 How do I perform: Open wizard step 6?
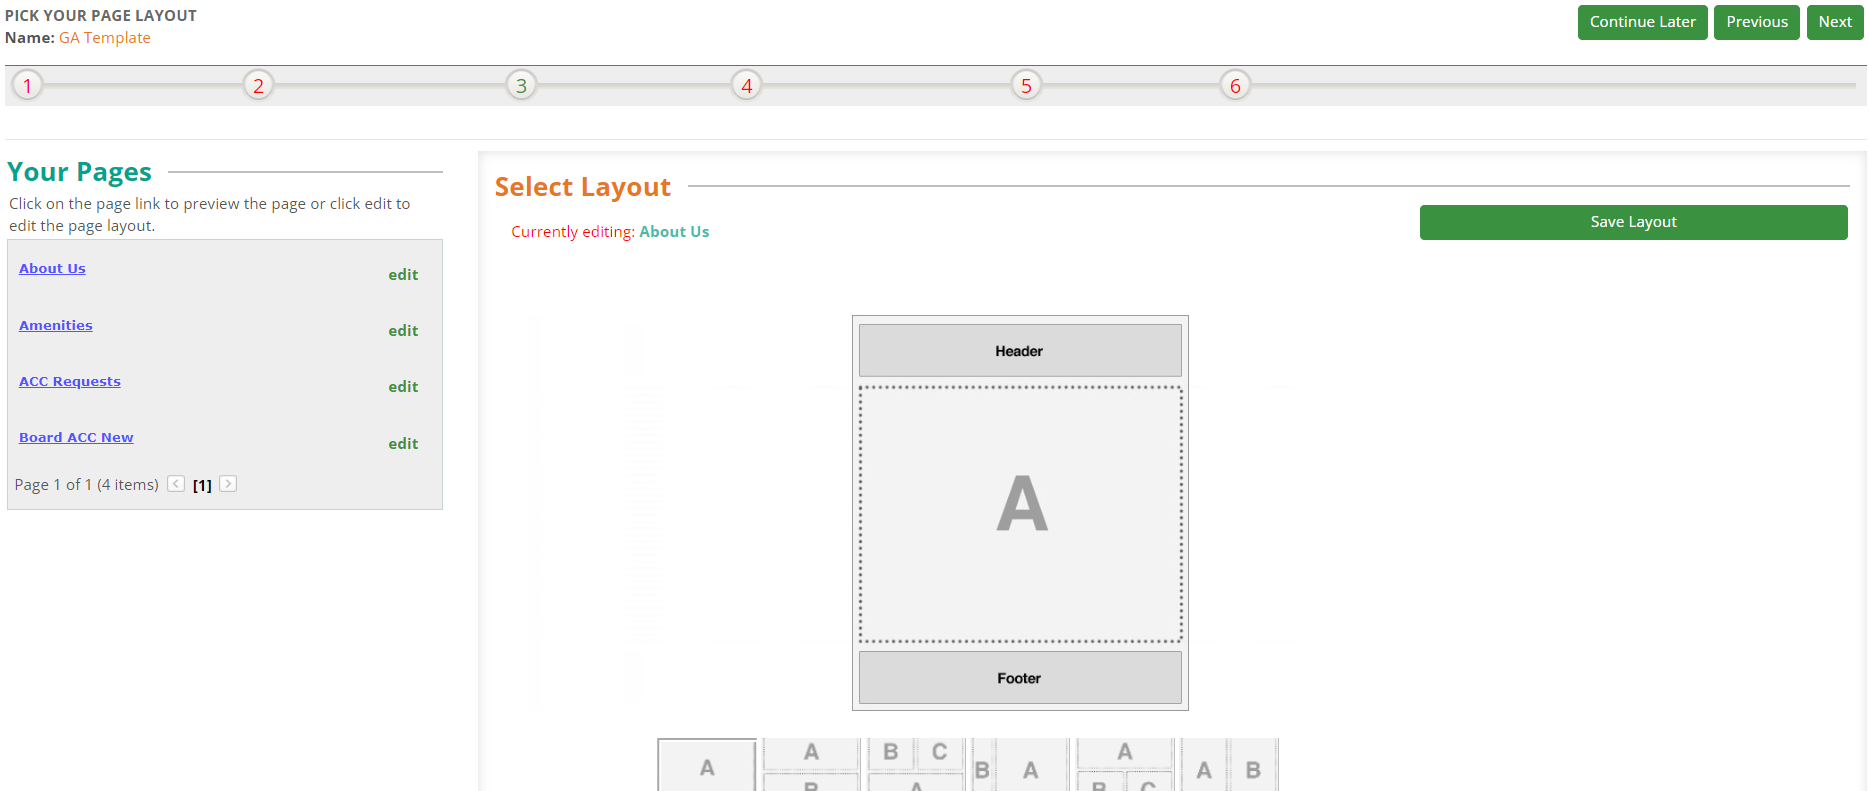1235,86
